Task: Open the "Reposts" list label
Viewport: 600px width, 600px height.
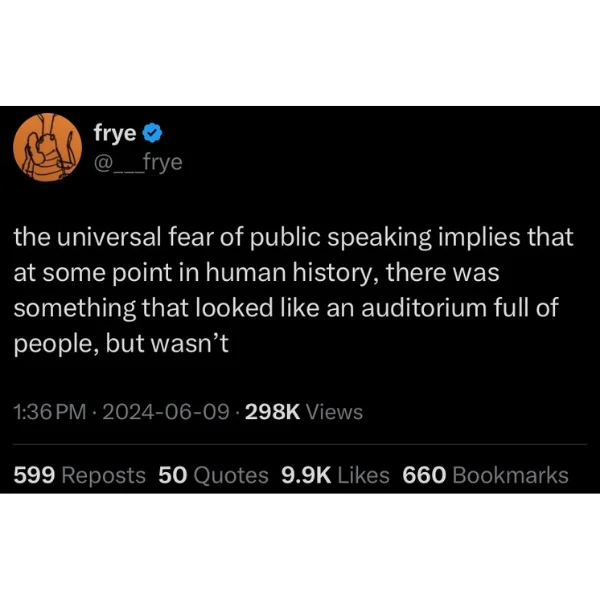Action: coord(103,476)
